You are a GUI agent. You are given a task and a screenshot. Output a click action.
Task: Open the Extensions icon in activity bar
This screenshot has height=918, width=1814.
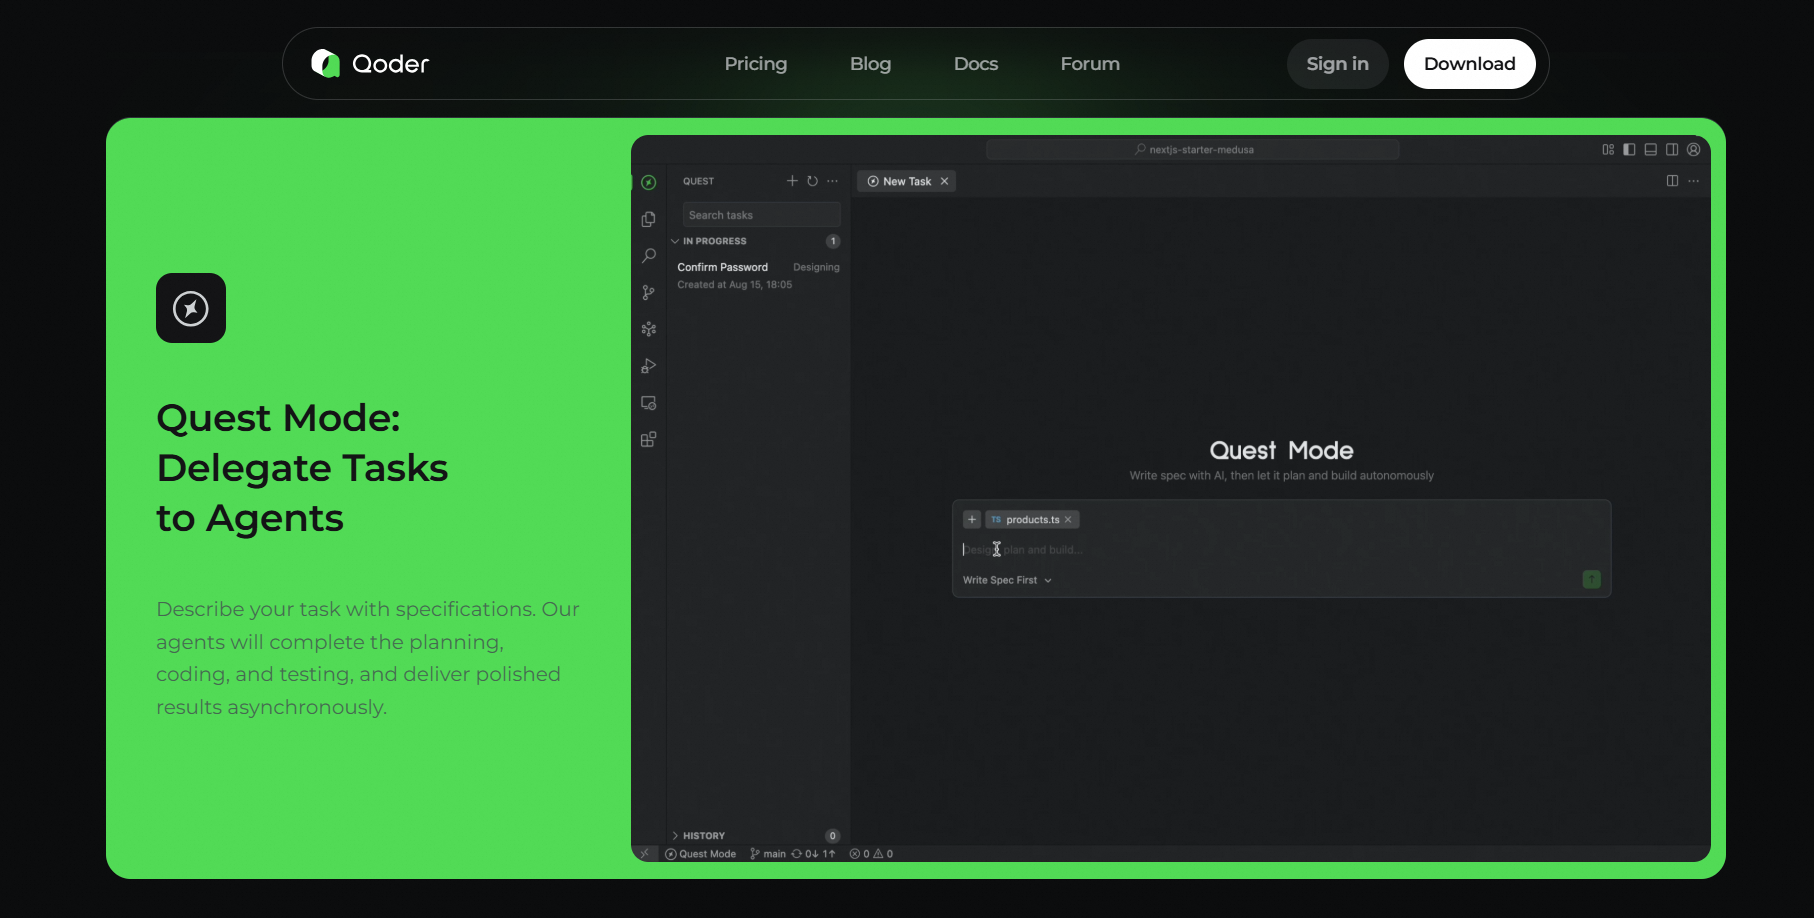click(649, 439)
